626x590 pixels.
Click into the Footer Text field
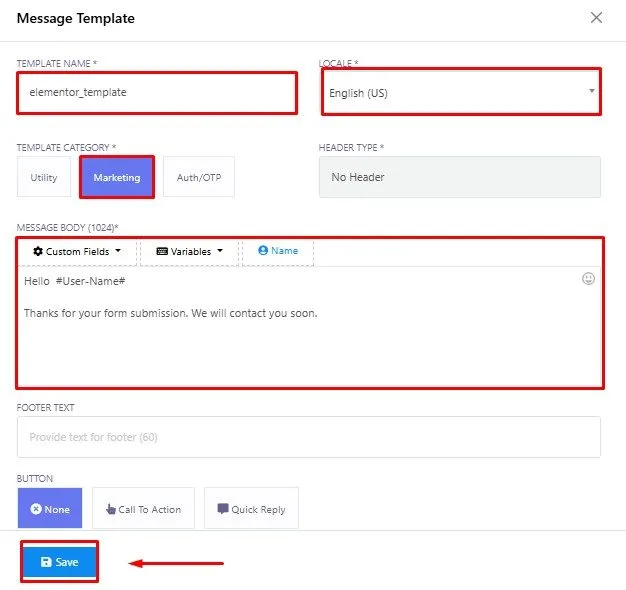click(309, 437)
